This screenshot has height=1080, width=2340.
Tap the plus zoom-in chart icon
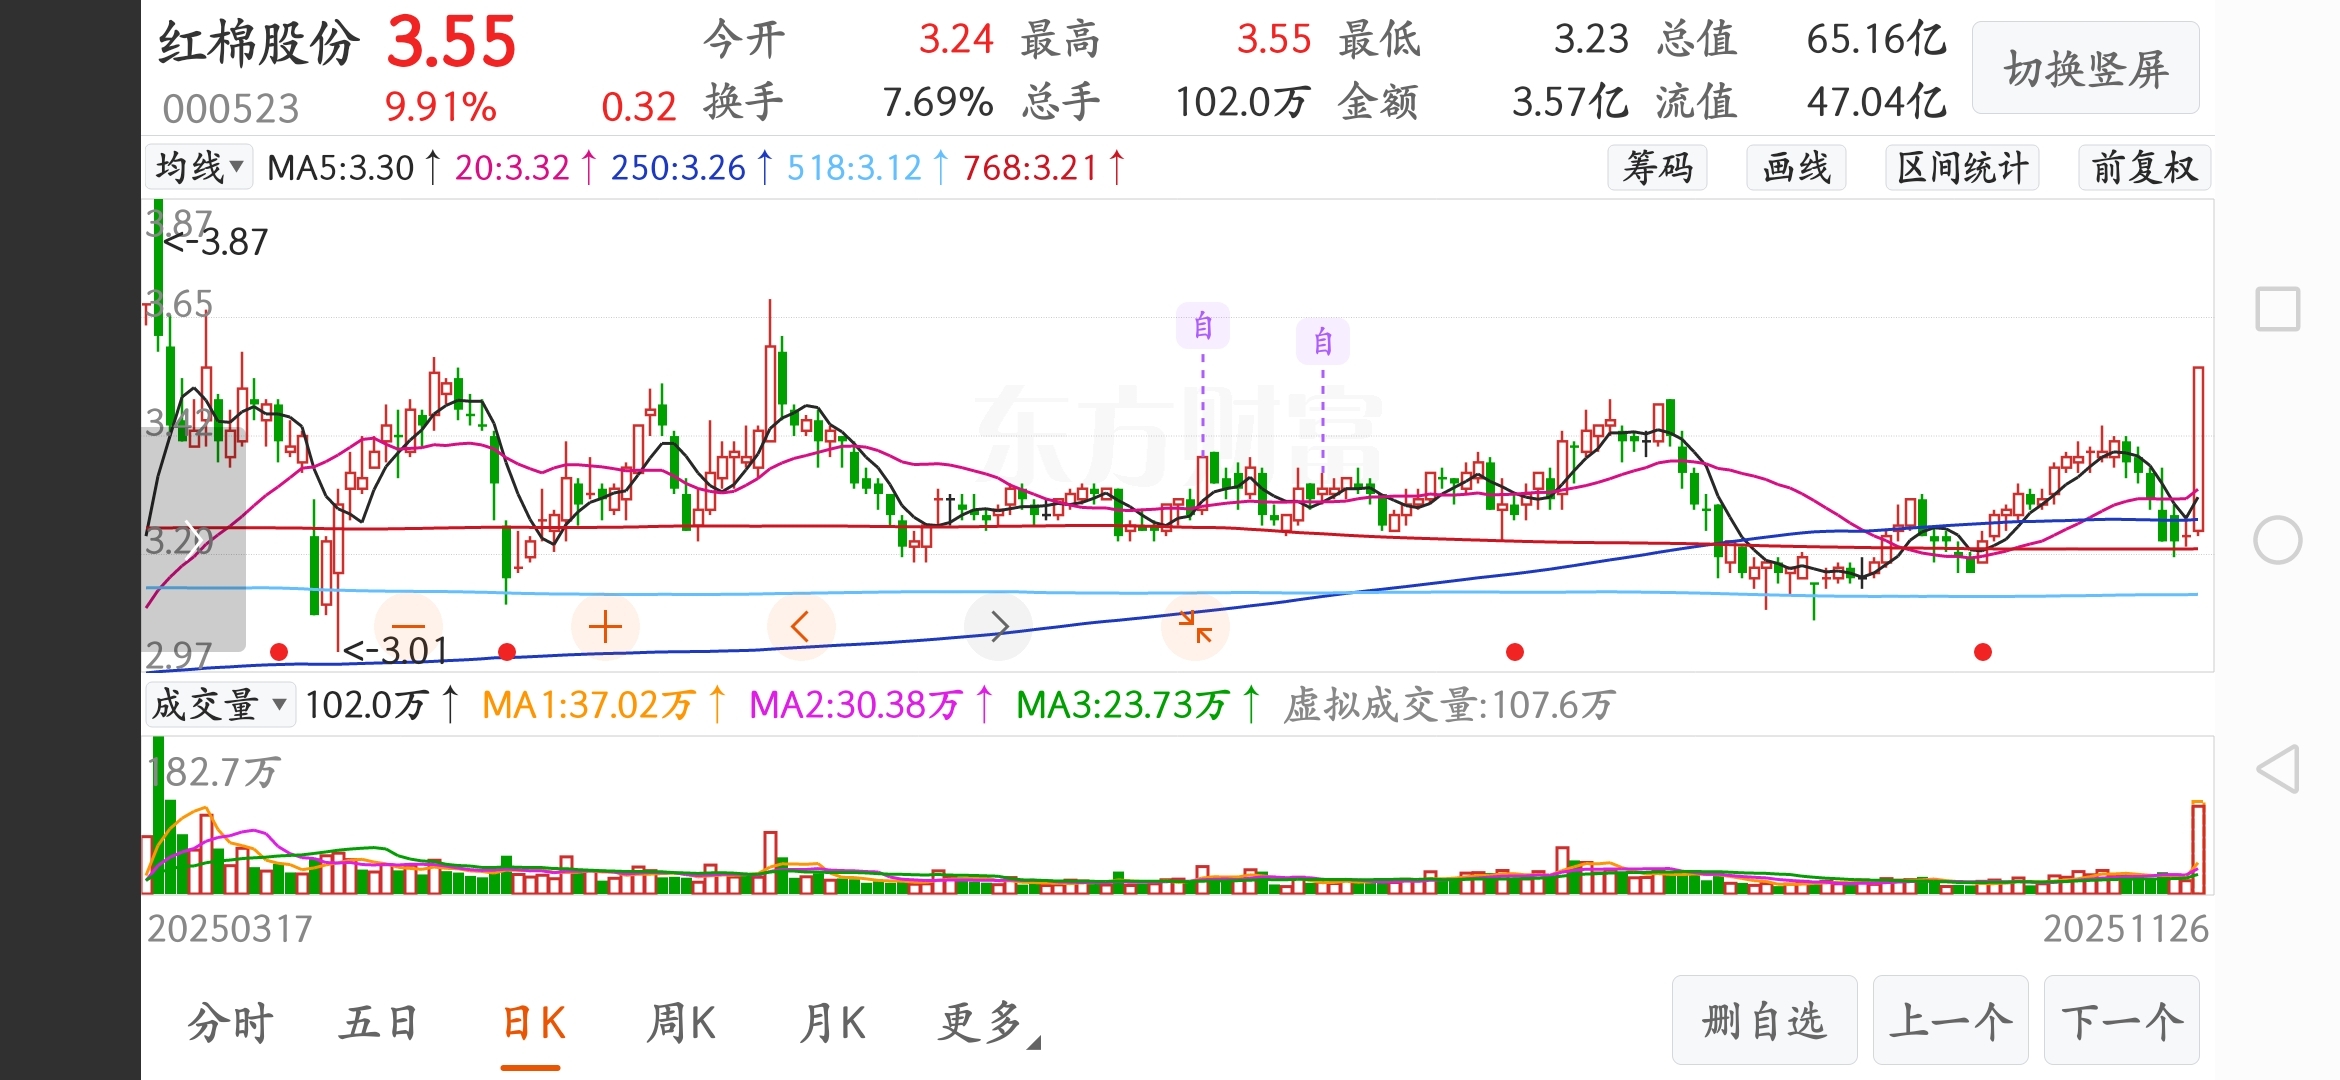[x=605, y=627]
